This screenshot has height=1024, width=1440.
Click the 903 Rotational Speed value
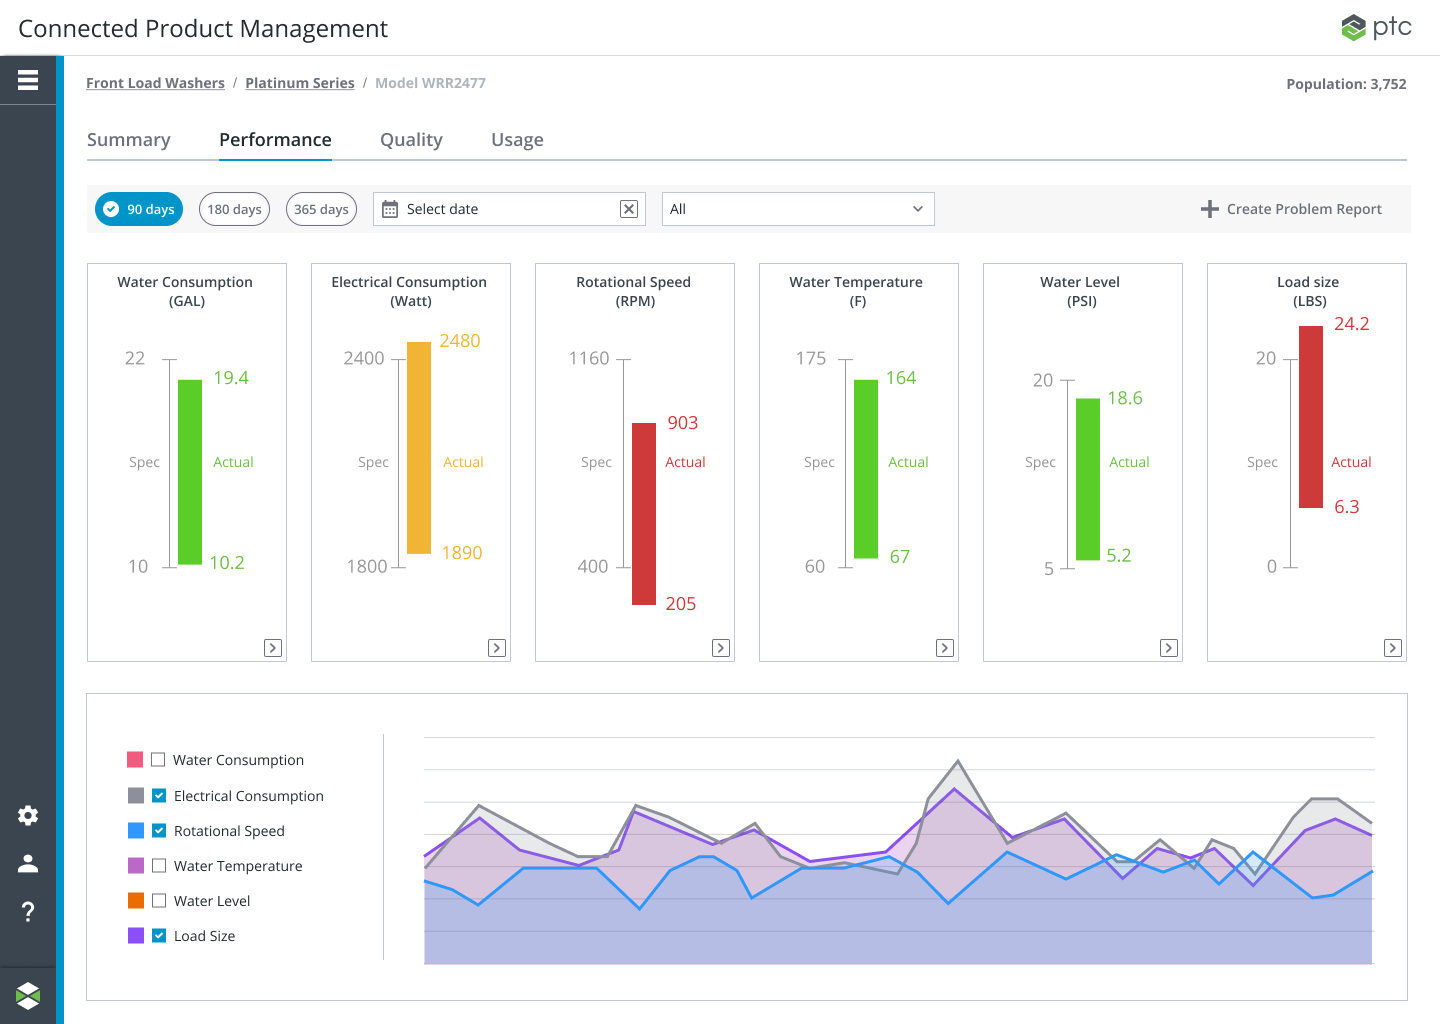[x=683, y=423]
